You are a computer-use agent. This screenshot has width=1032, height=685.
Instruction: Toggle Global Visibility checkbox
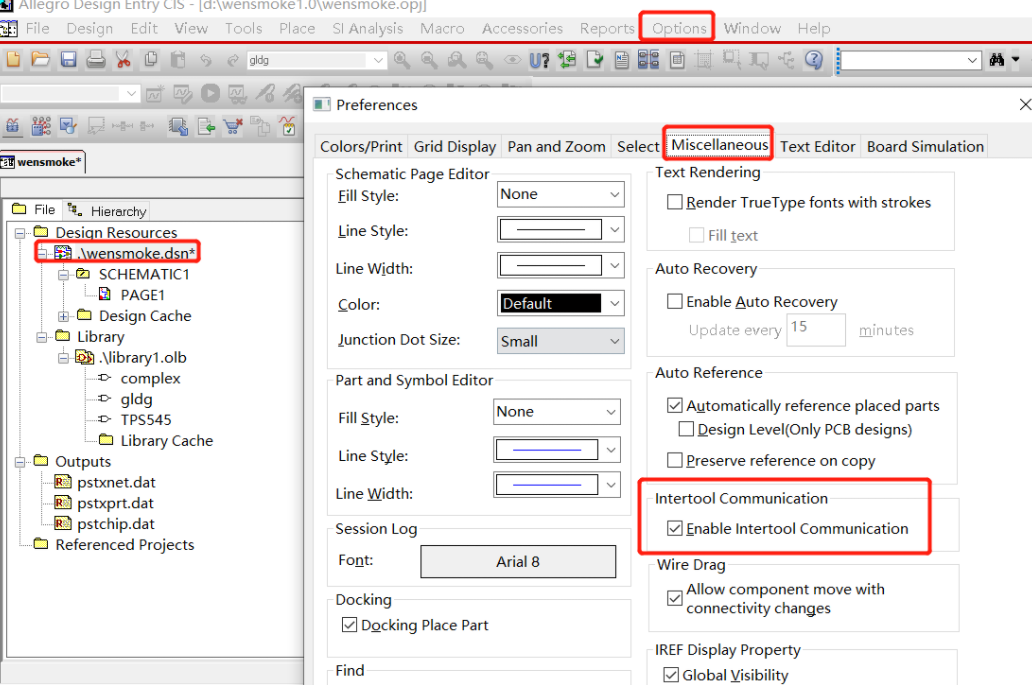[x=671, y=674]
